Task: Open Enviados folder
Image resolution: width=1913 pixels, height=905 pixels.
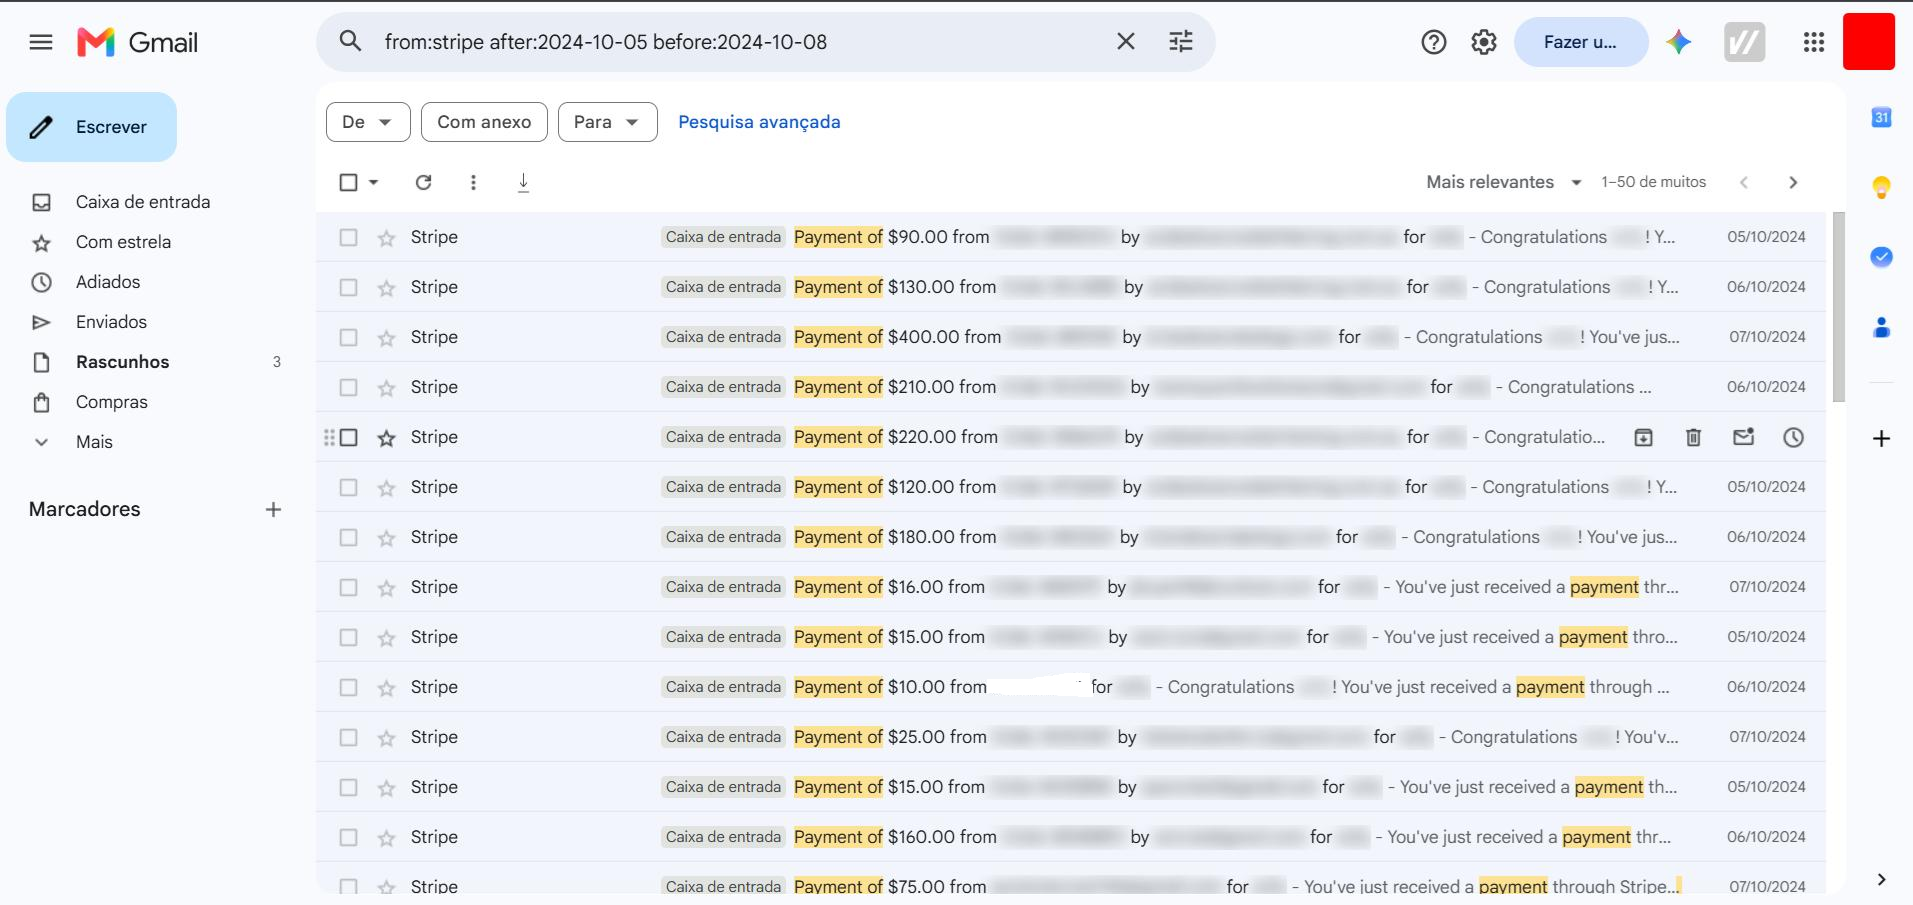Action: pos(111,322)
